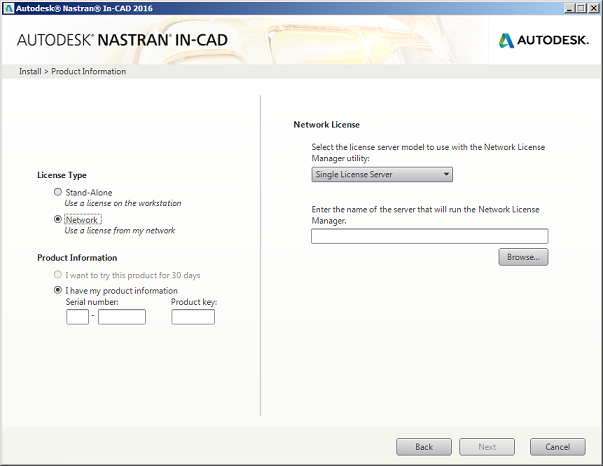Screen dimensions: 603x466
Task: Click the Browse... button
Action: pyautogui.click(x=523, y=257)
